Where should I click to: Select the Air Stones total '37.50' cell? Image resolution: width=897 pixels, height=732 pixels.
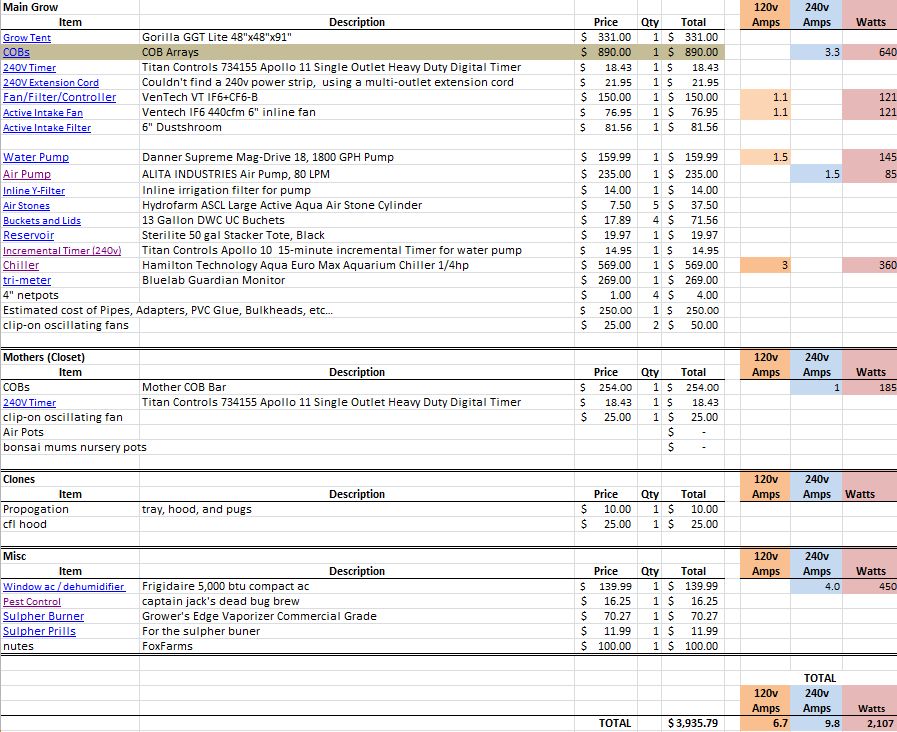click(693, 206)
